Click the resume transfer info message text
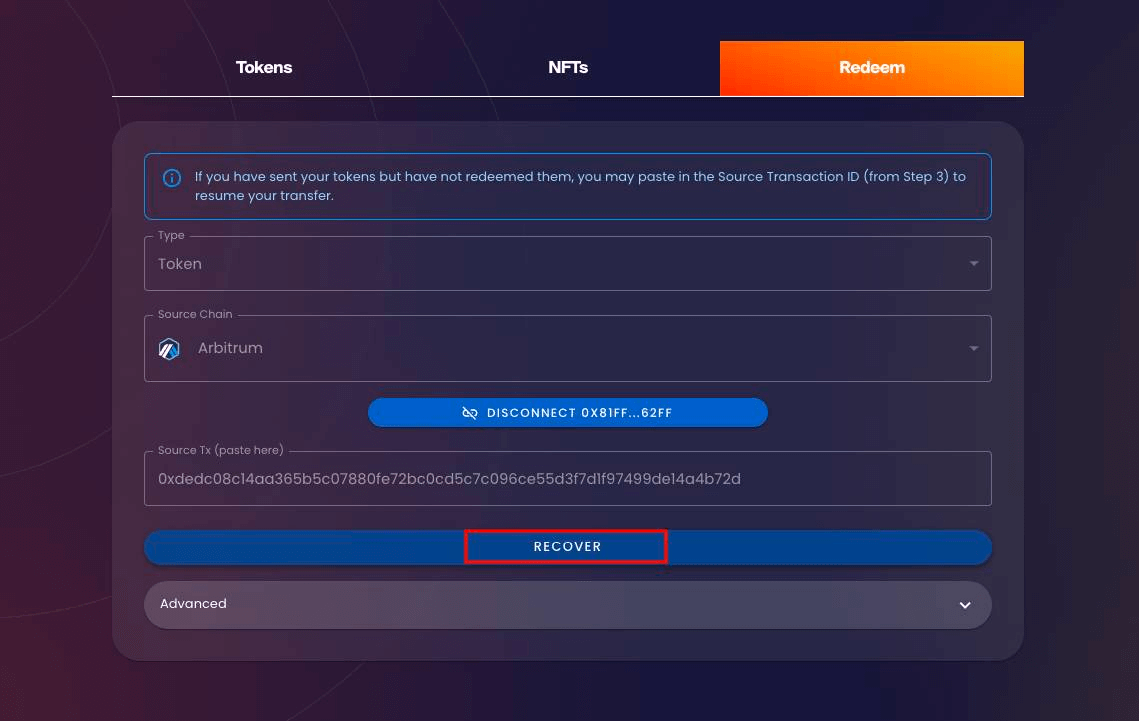The height and width of the screenshot is (721, 1139). point(580,186)
